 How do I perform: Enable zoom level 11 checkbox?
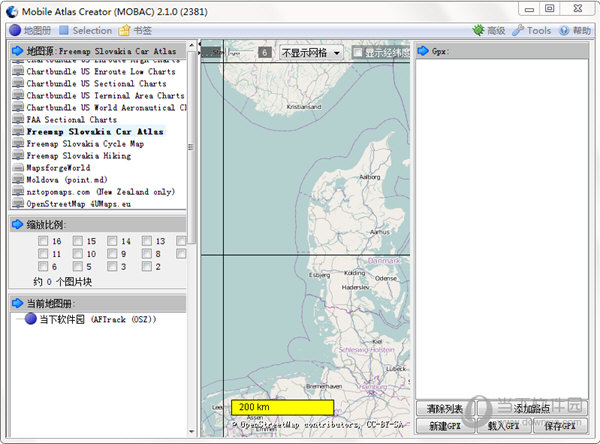tap(43, 253)
